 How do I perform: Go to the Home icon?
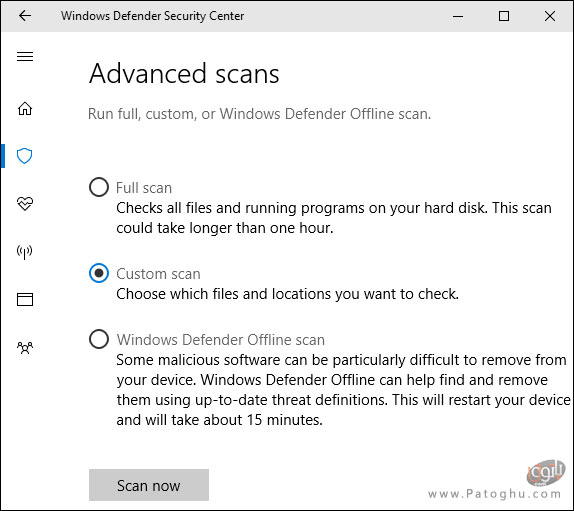pos(25,108)
